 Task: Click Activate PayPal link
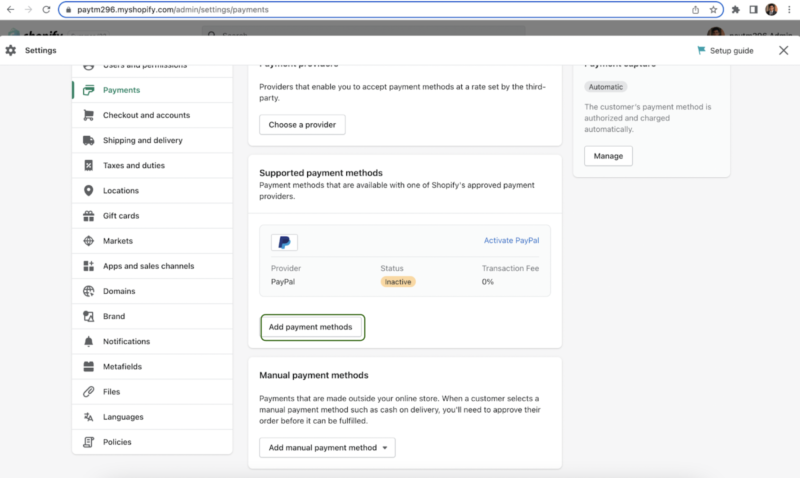click(511, 240)
